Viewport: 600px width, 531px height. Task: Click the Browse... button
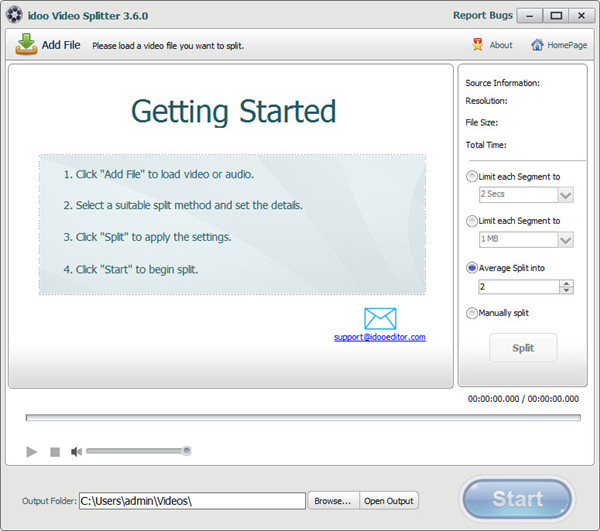pos(332,501)
